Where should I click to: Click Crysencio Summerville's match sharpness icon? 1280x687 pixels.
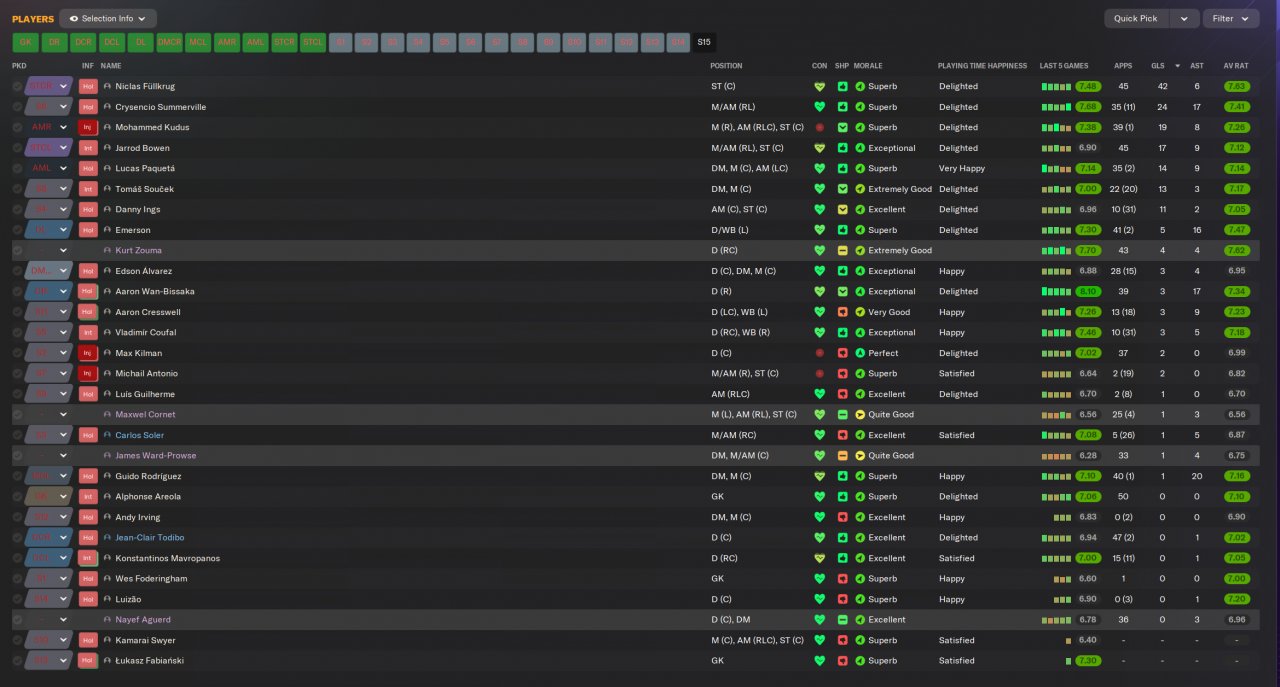coord(842,107)
